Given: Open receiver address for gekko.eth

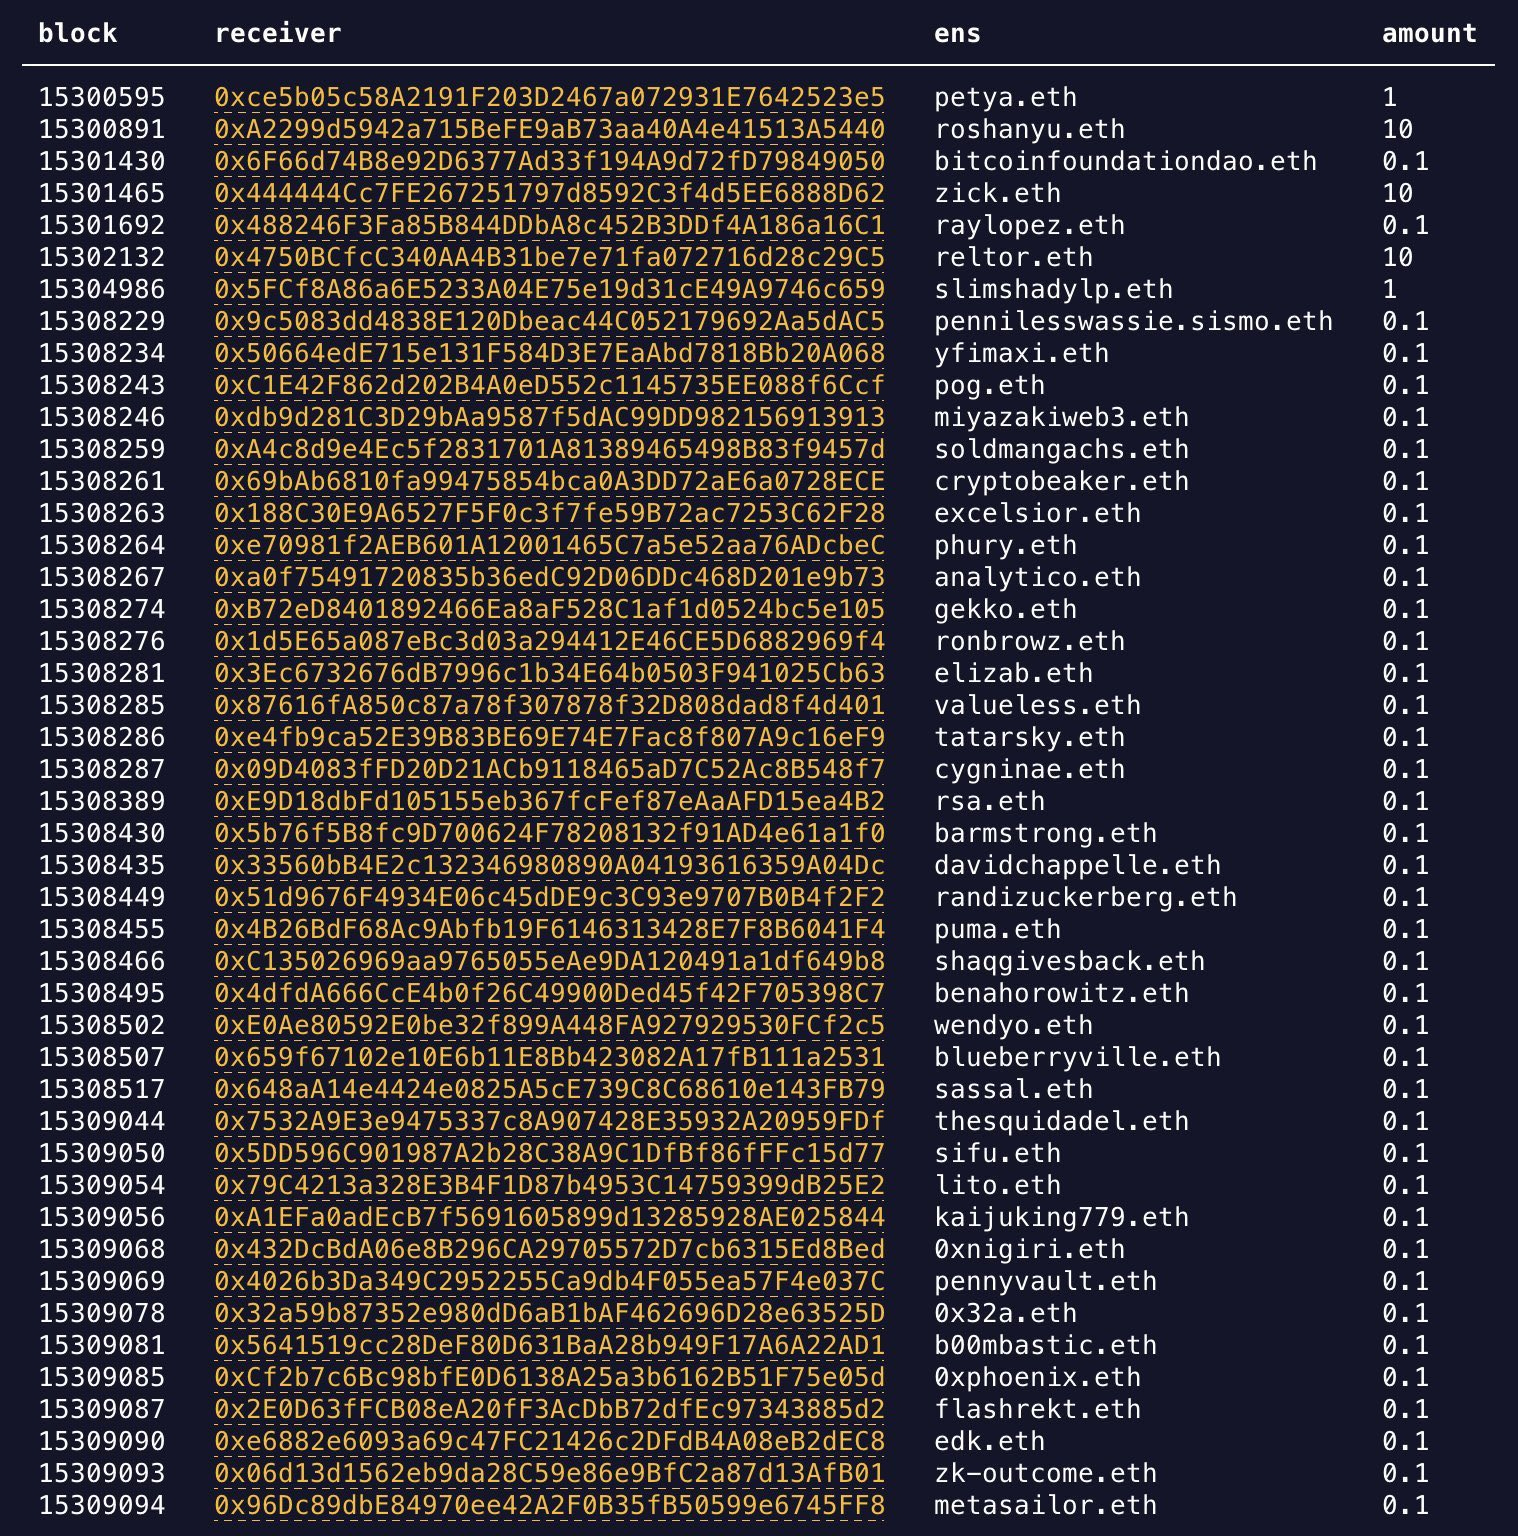Looking at the screenshot, I should coord(550,609).
